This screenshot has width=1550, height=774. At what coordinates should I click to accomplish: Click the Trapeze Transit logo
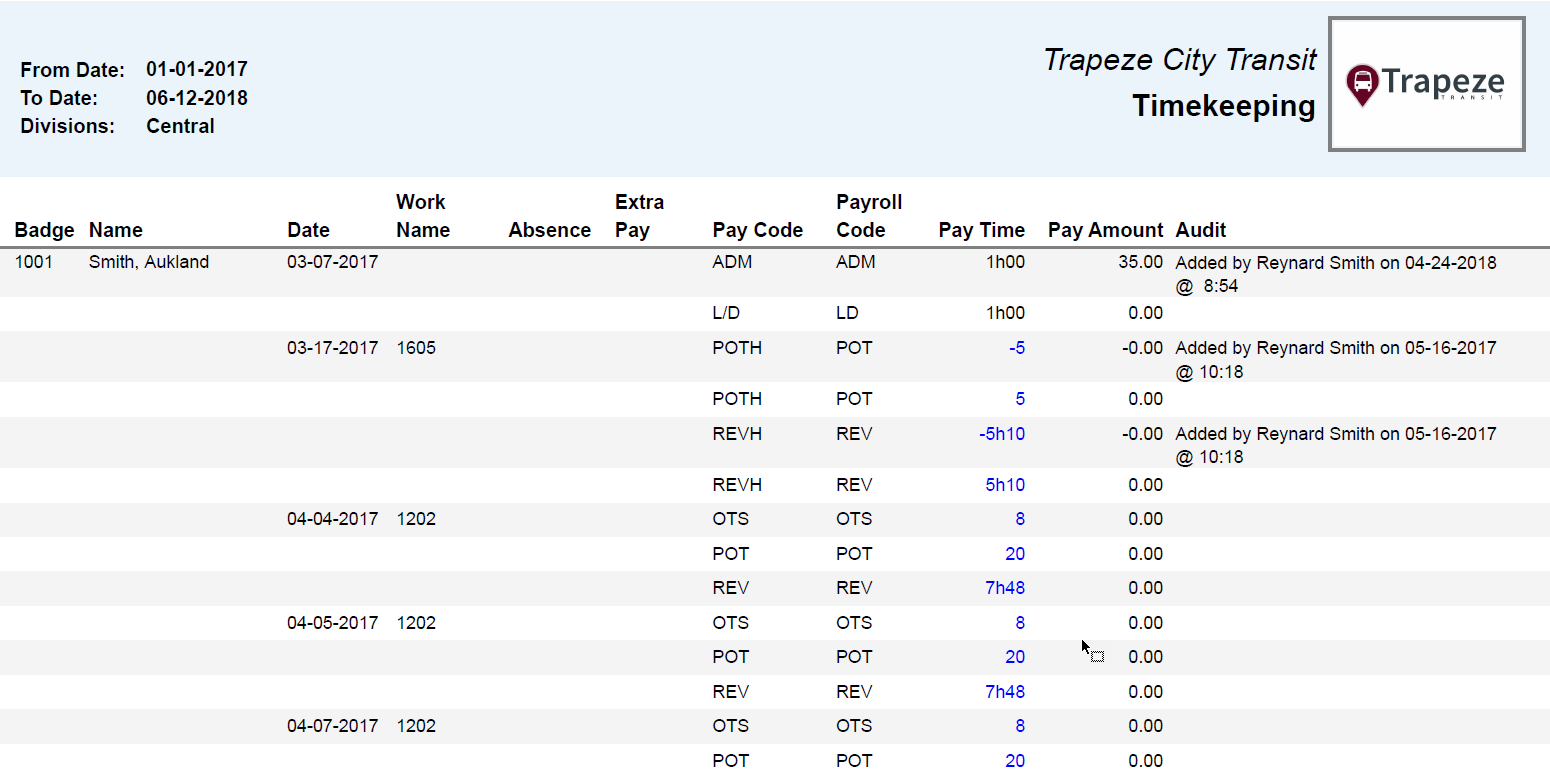point(1427,84)
